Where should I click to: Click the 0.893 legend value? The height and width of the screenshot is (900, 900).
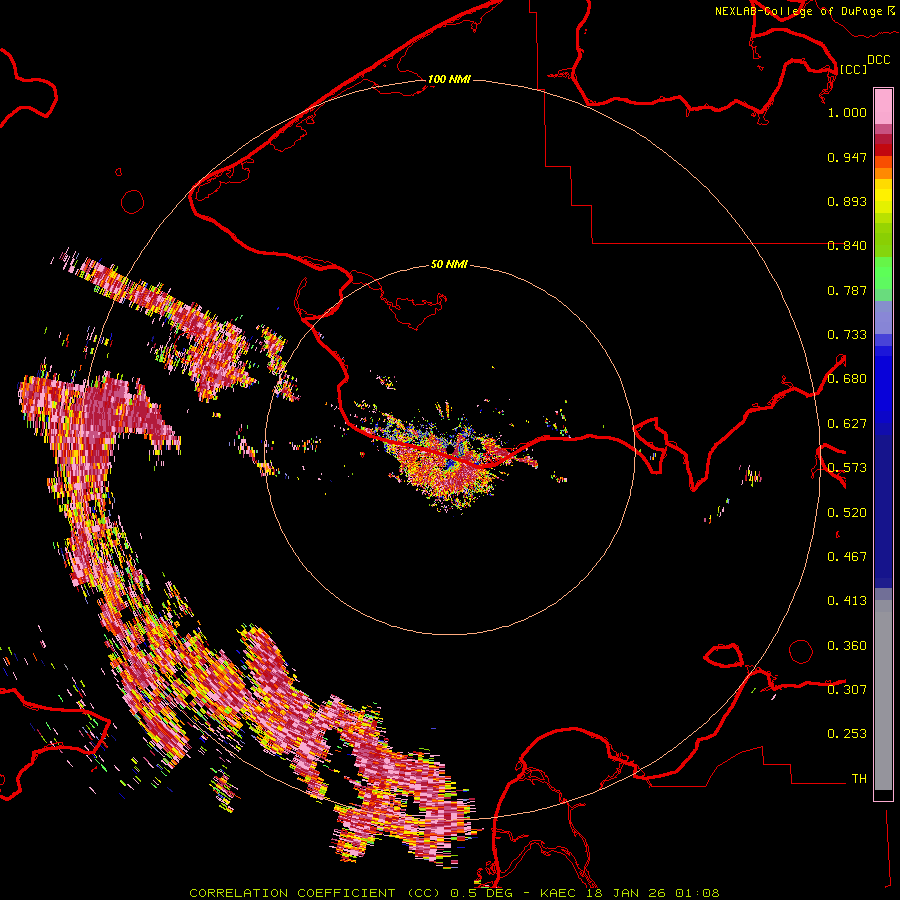(x=847, y=201)
